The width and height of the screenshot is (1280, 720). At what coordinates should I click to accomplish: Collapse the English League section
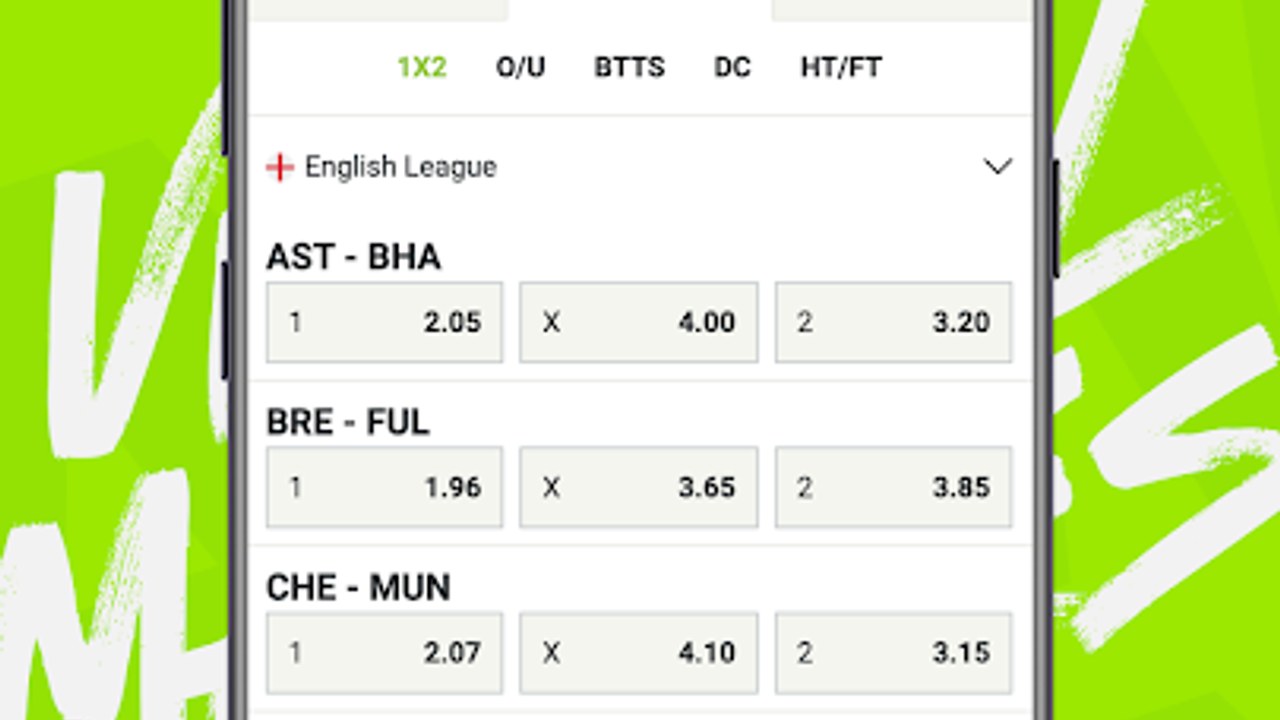coord(998,167)
